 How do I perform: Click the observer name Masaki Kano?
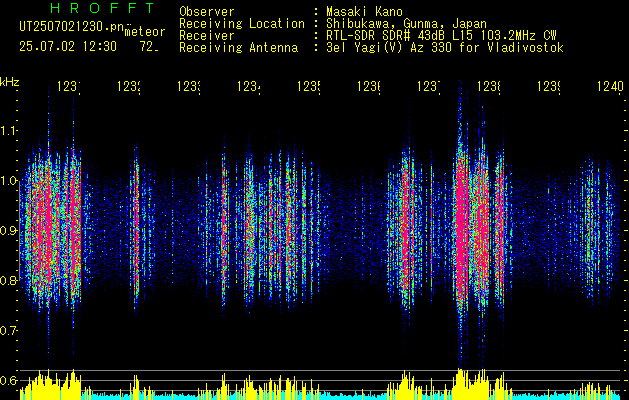point(364,12)
